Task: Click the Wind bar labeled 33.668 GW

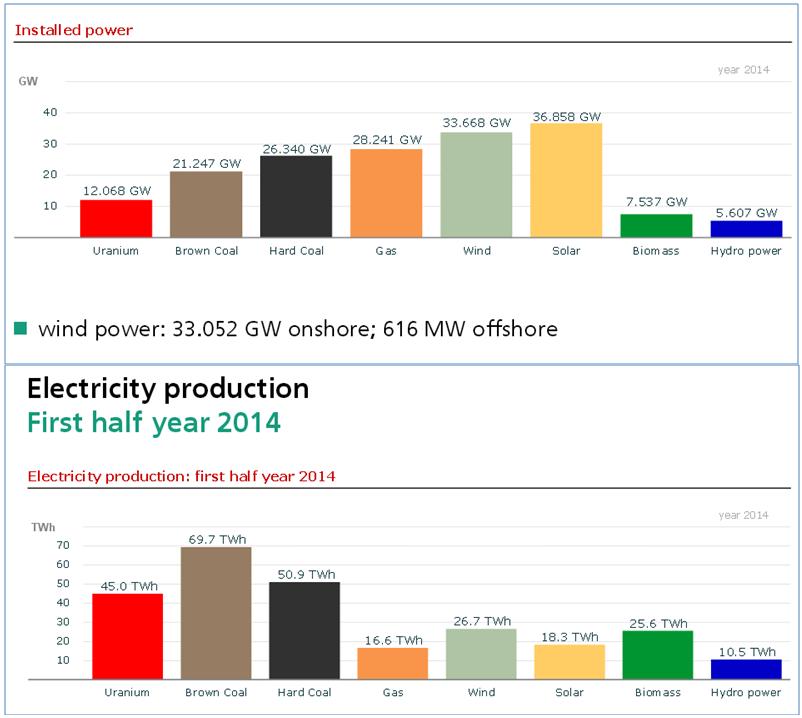Action: point(476,184)
